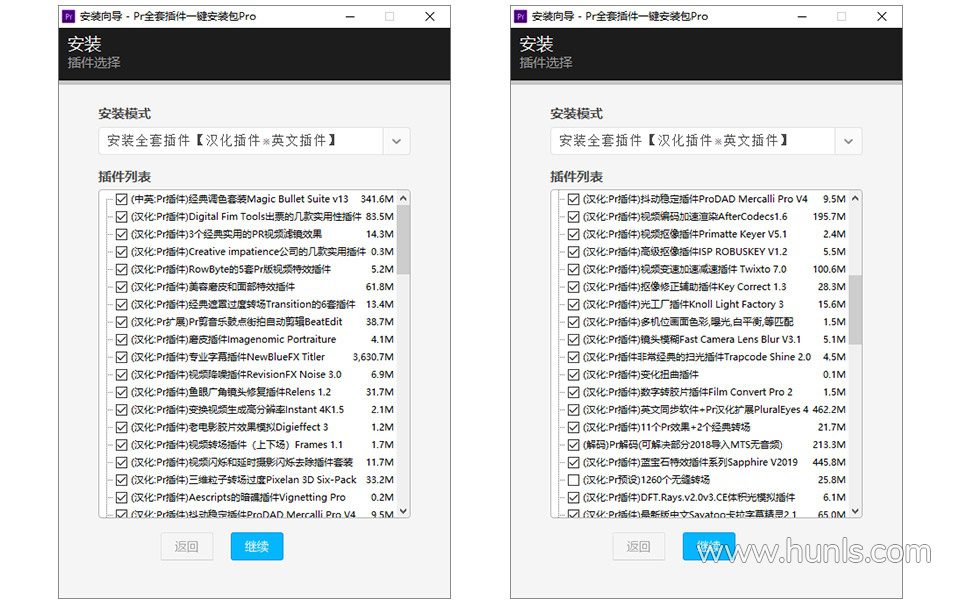Toggle Trapcode Shine 2.0 checkbox
This screenshot has height=606, width=960.
point(573,357)
